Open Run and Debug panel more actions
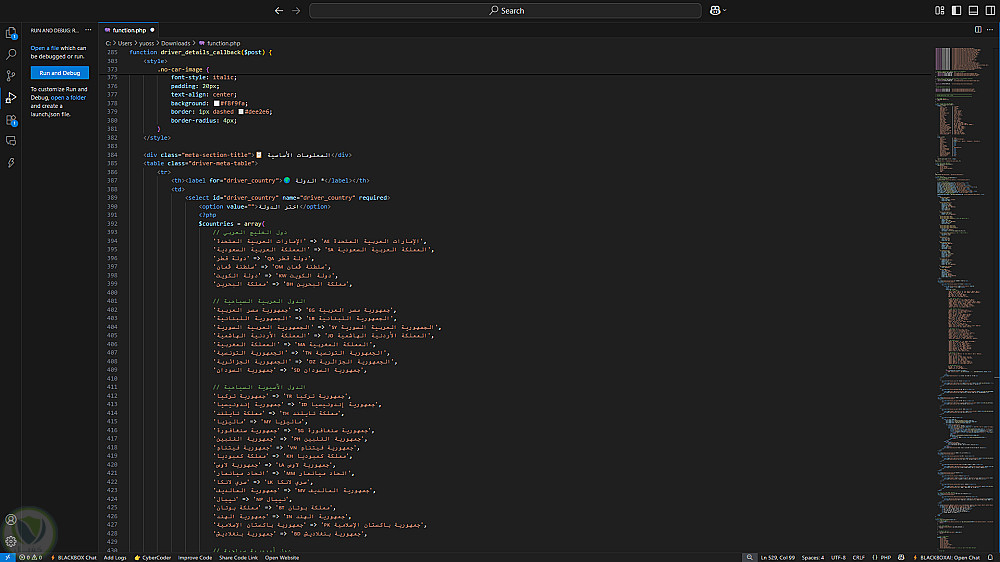 point(89,30)
